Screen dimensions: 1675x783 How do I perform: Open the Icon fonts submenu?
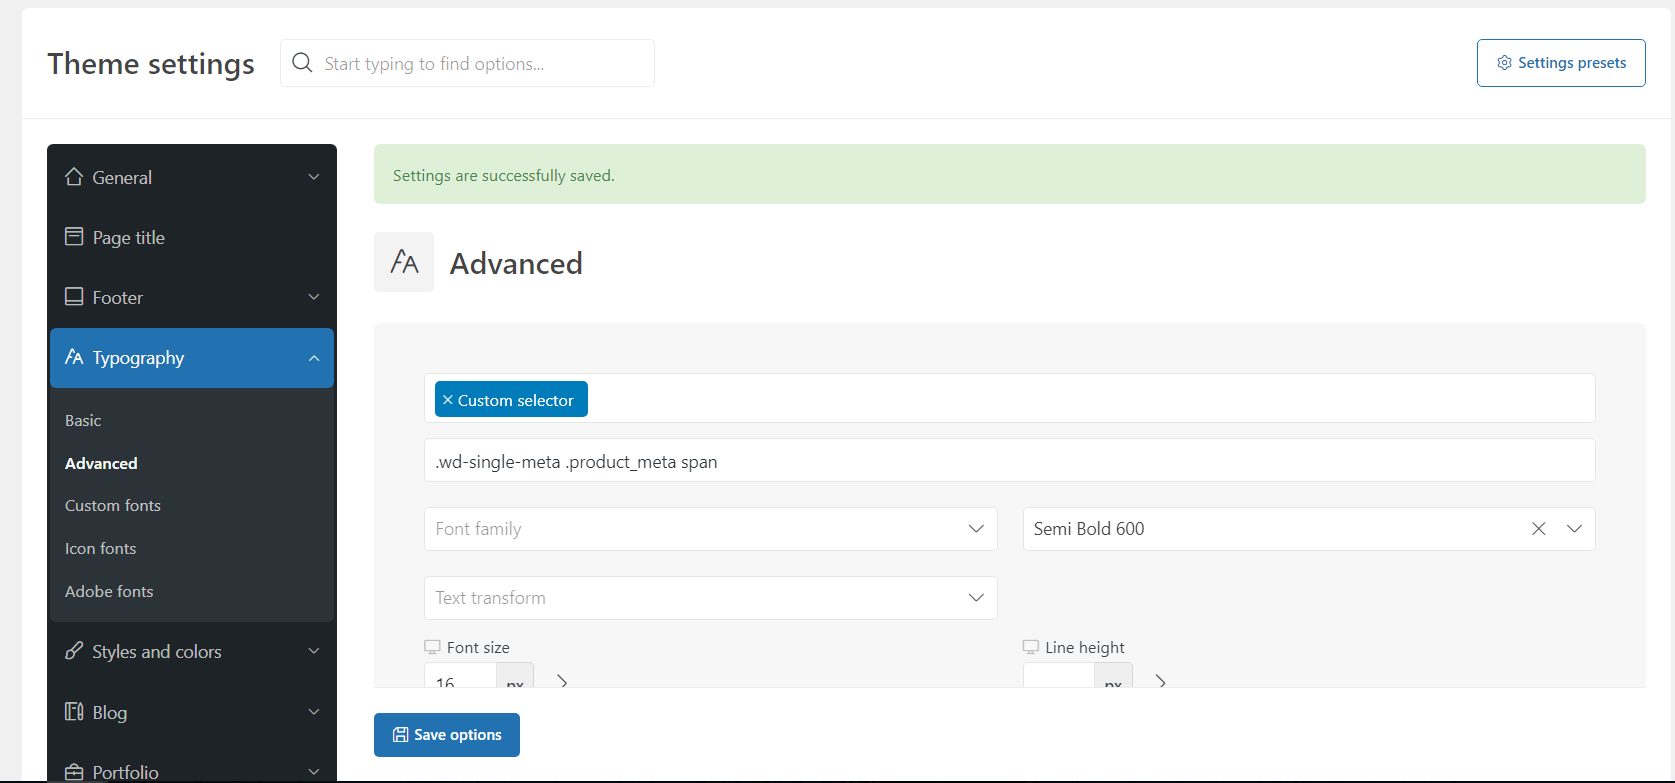tap(100, 548)
